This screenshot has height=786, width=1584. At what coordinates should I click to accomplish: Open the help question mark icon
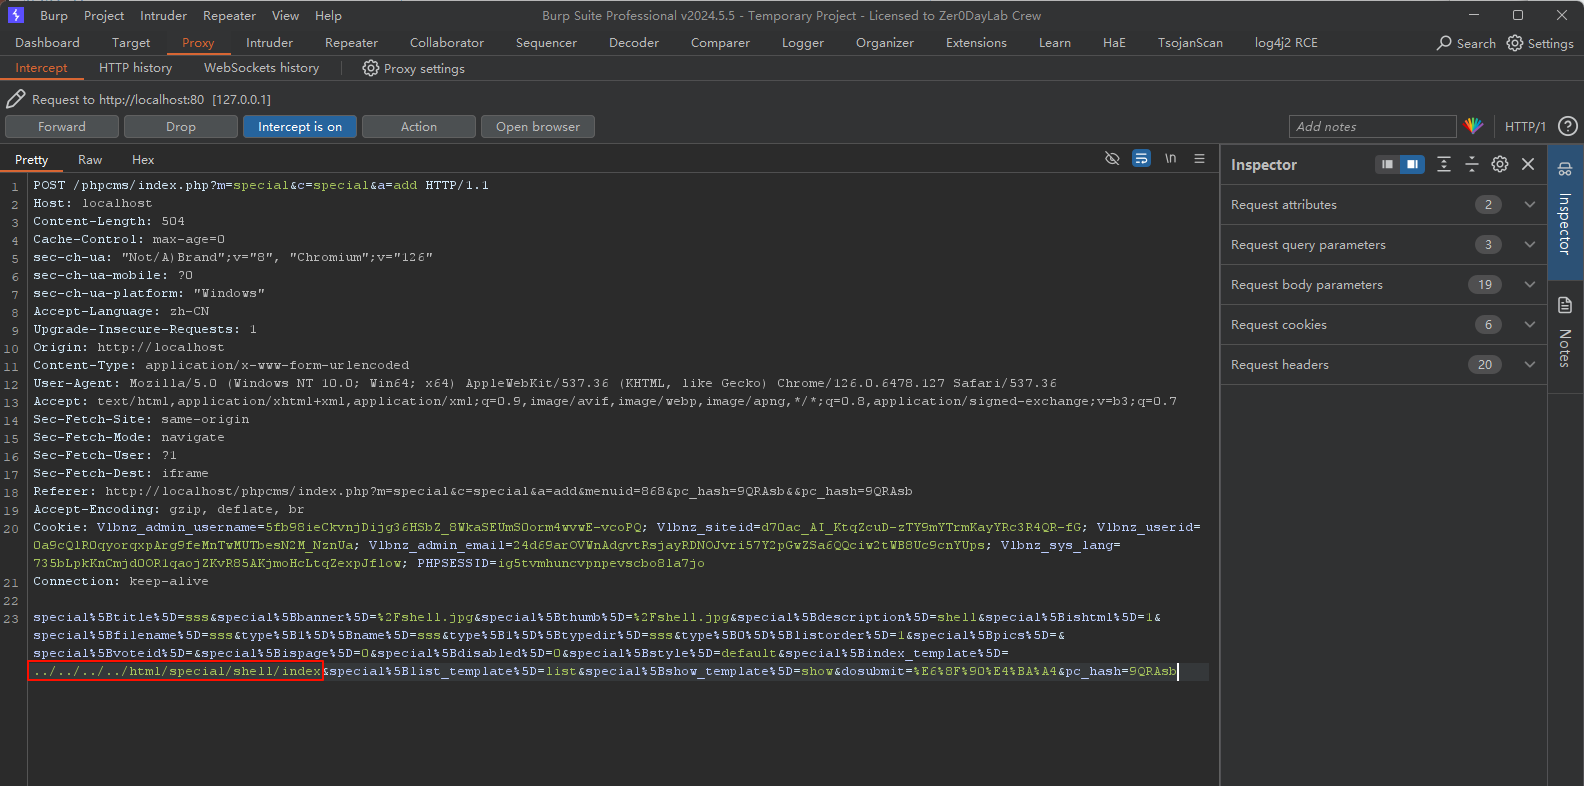(x=1568, y=126)
